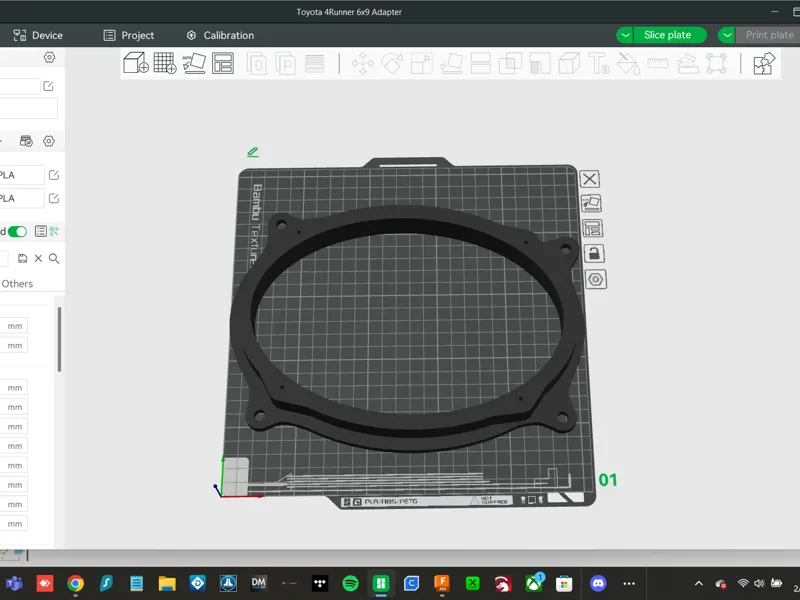Open Discord from the taskbar
Viewport: 800px width, 600px height.
[x=598, y=583]
